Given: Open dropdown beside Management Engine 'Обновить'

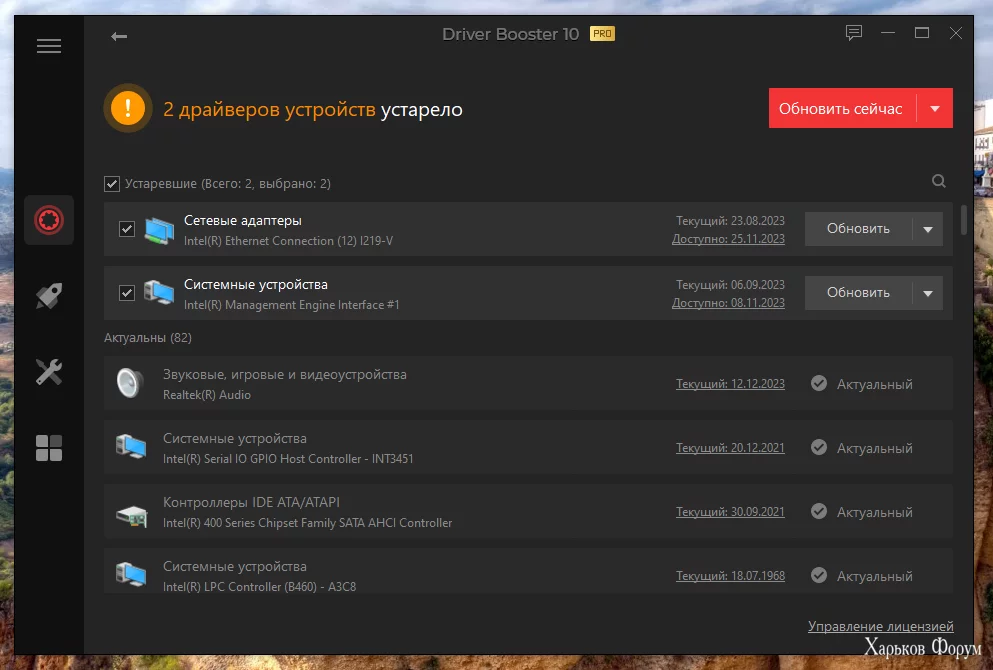Looking at the screenshot, I should [928, 293].
